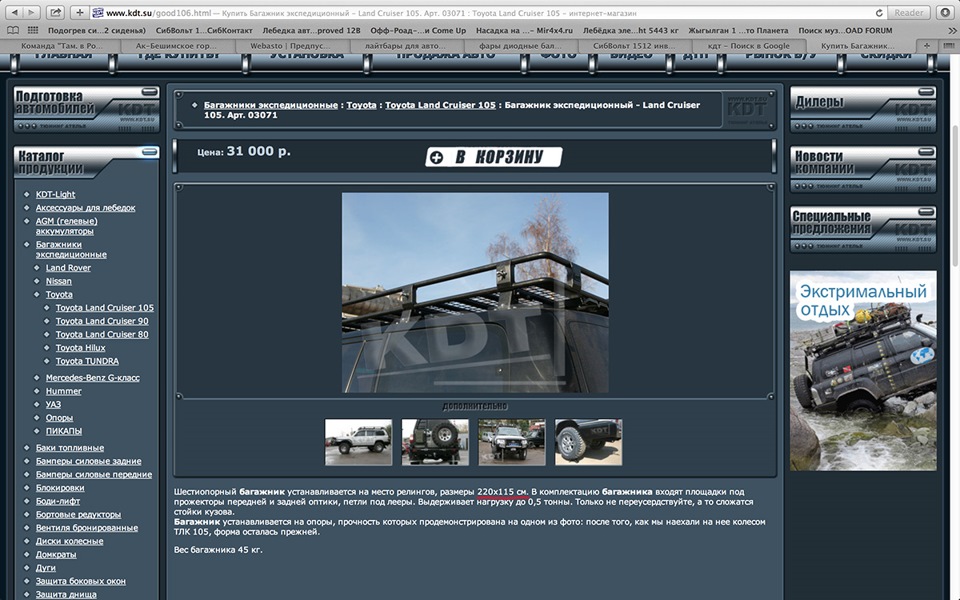Screen dimensions: 960x600
Task: Open thumbnail showing rear spare wheel
Action: (x=435, y=442)
